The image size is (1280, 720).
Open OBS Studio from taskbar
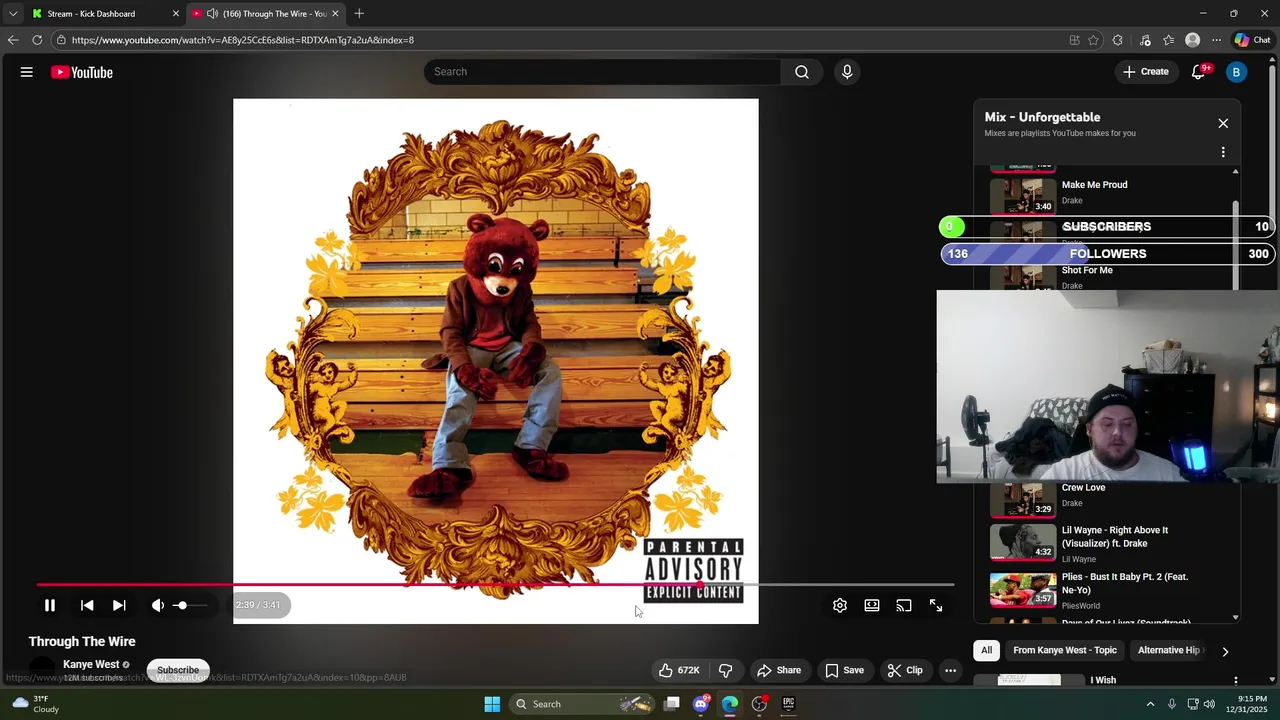coord(759,704)
